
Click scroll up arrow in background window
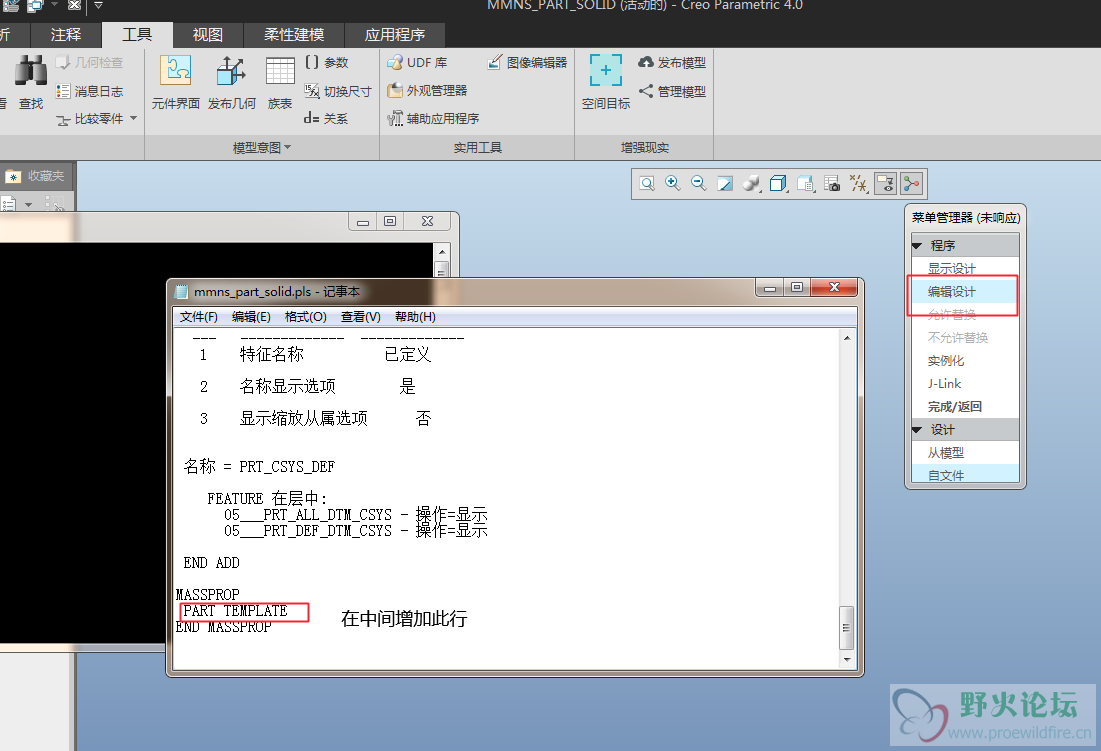point(442,251)
